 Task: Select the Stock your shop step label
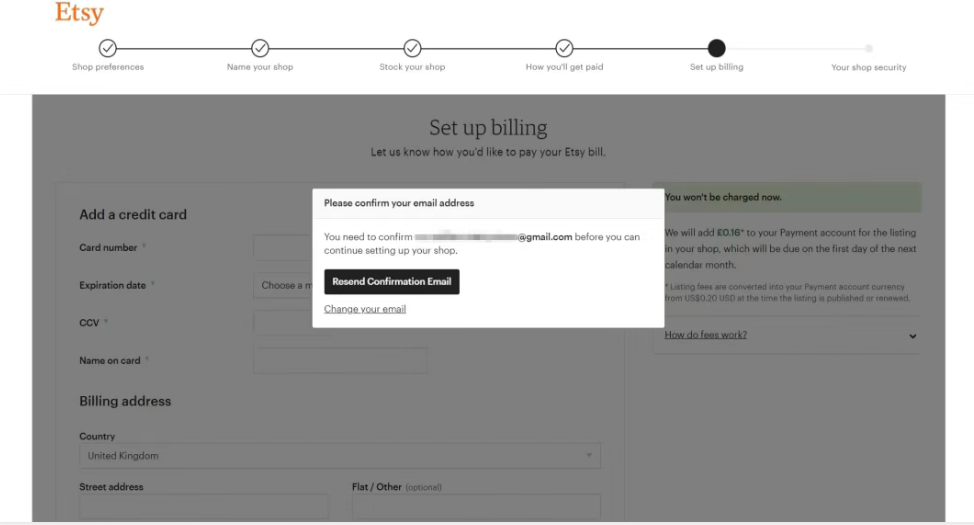click(412, 67)
